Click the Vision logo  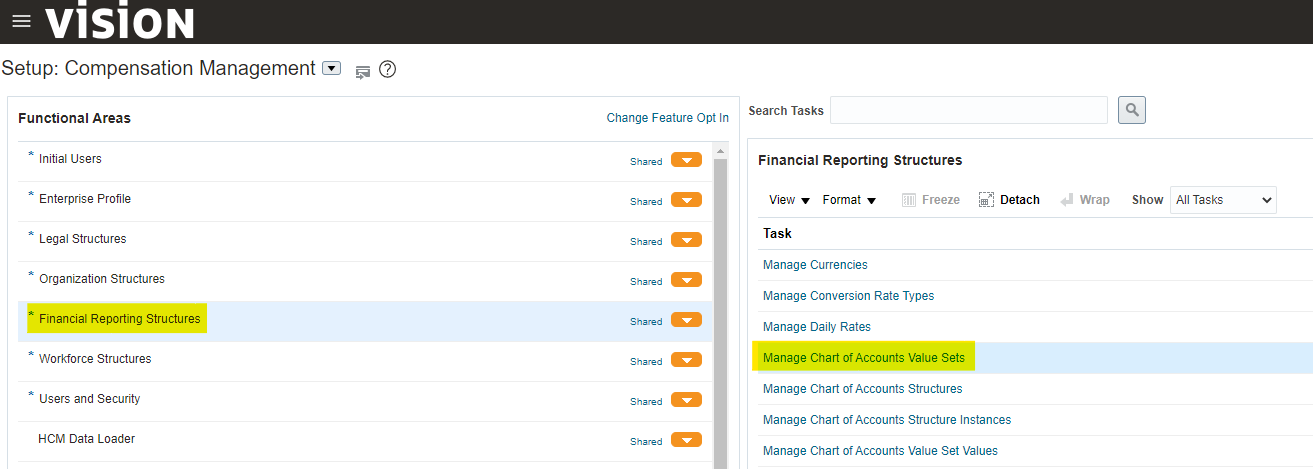[120, 21]
